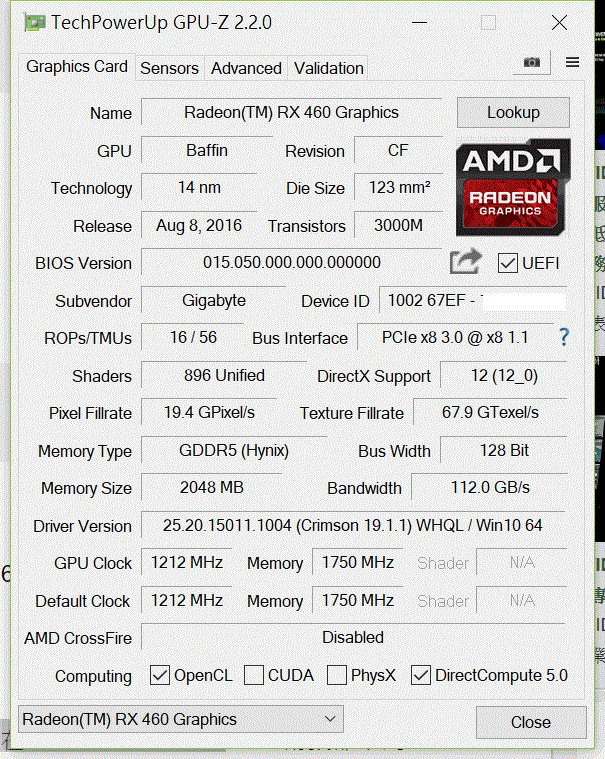Click the Default Clock field 1212 MHz
The image size is (605, 759).
(x=187, y=600)
